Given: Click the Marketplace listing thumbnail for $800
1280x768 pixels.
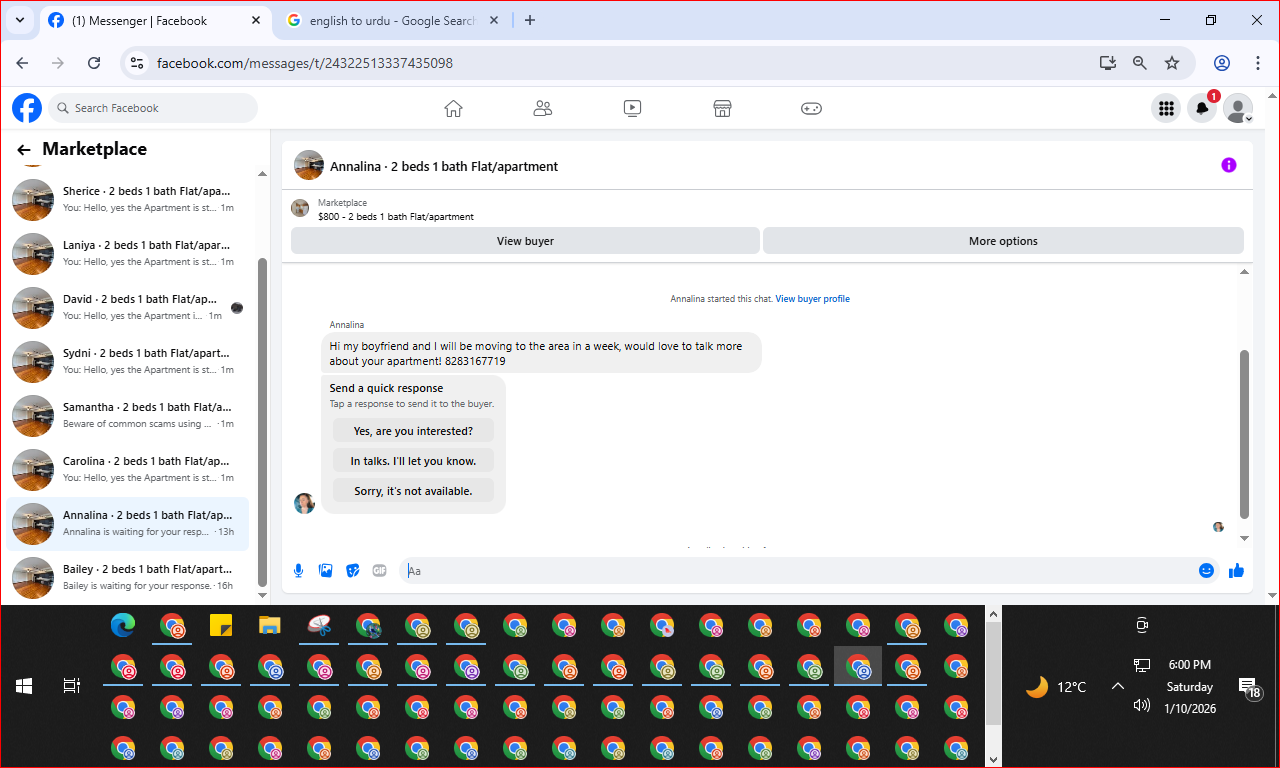Looking at the screenshot, I should tap(300, 208).
